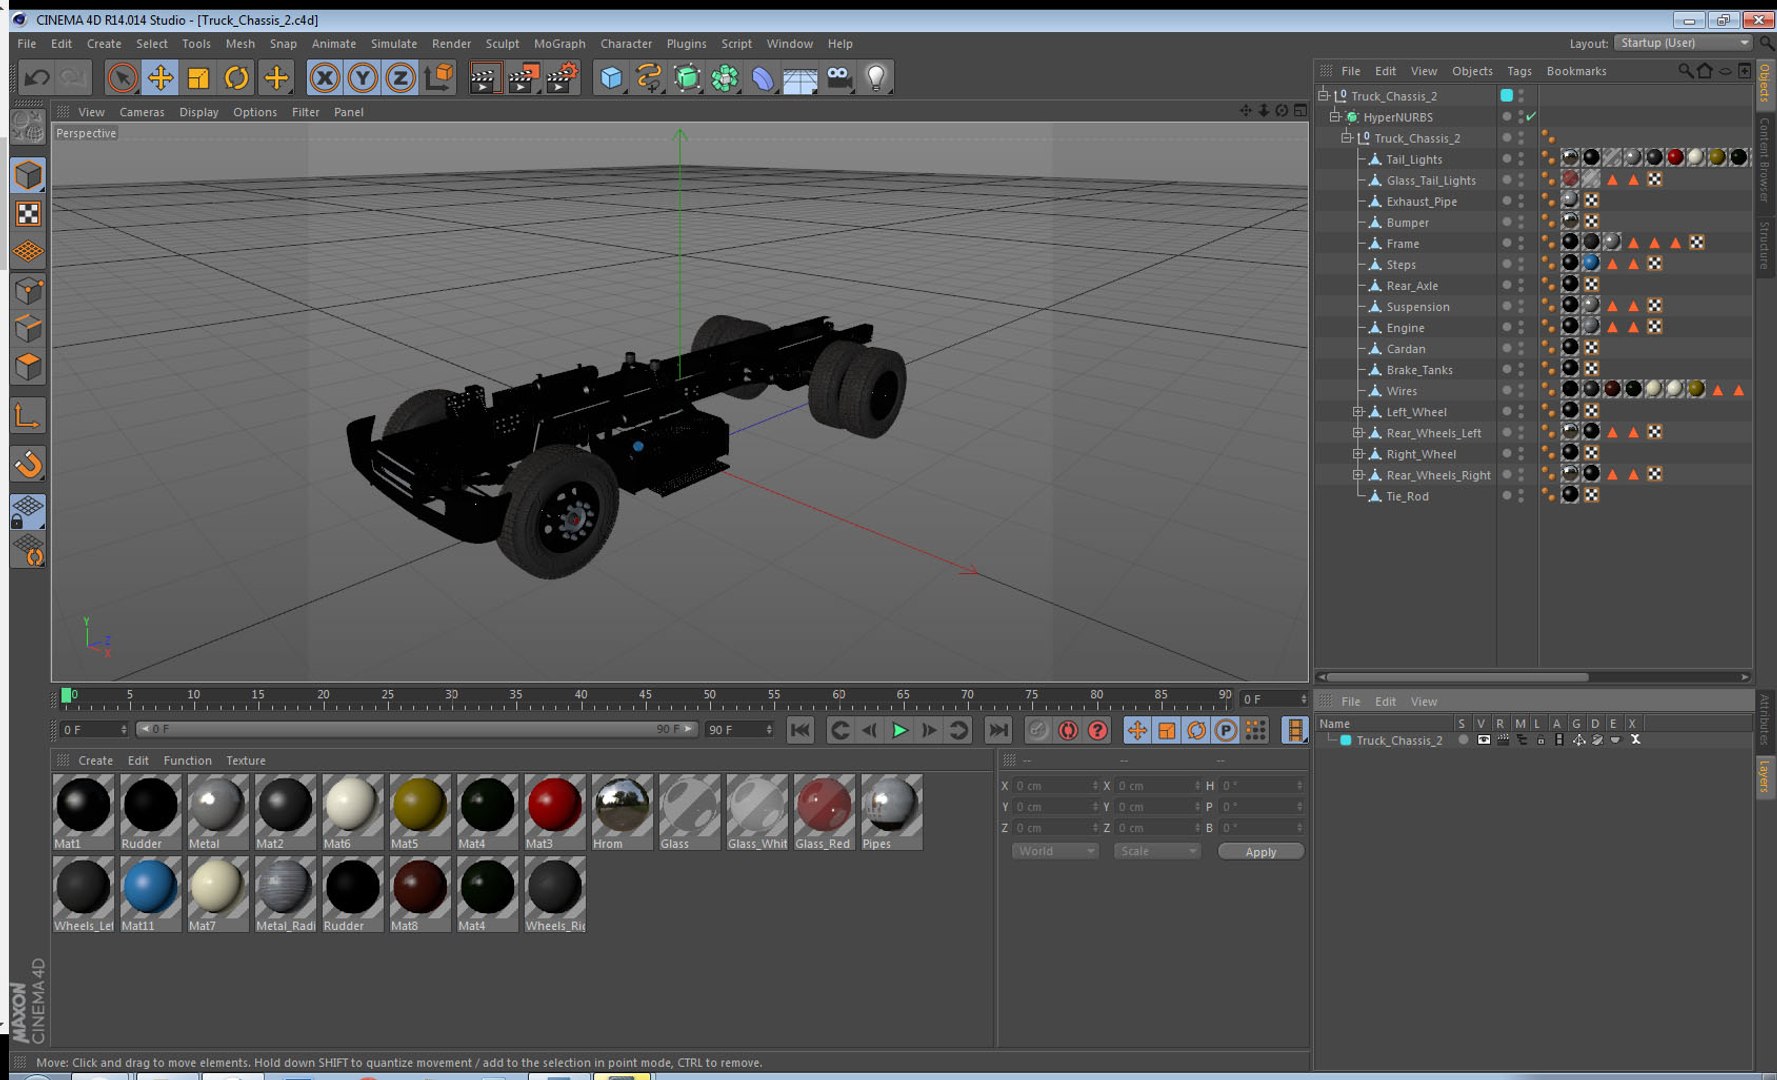Image resolution: width=1777 pixels, height=1080 pixels.
Task: Toggle snapping with the magnet icon
Action: point(28,464)
